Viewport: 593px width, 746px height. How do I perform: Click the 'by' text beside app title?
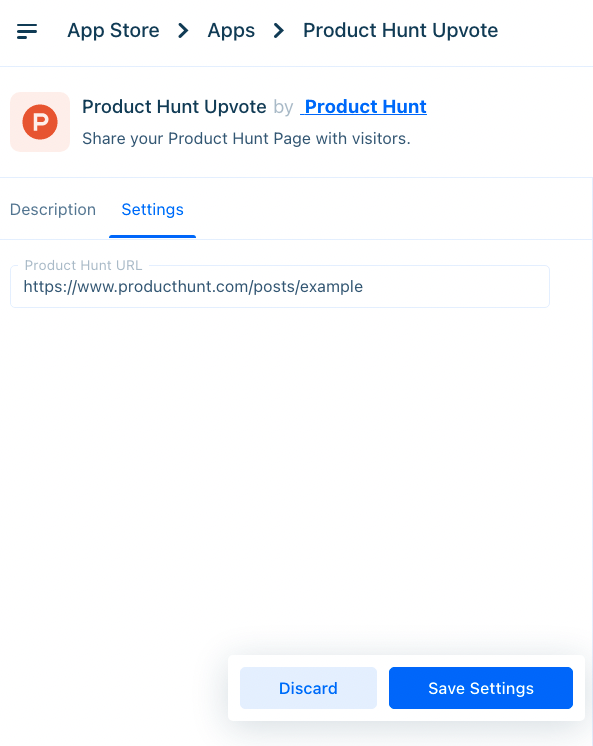283,107
